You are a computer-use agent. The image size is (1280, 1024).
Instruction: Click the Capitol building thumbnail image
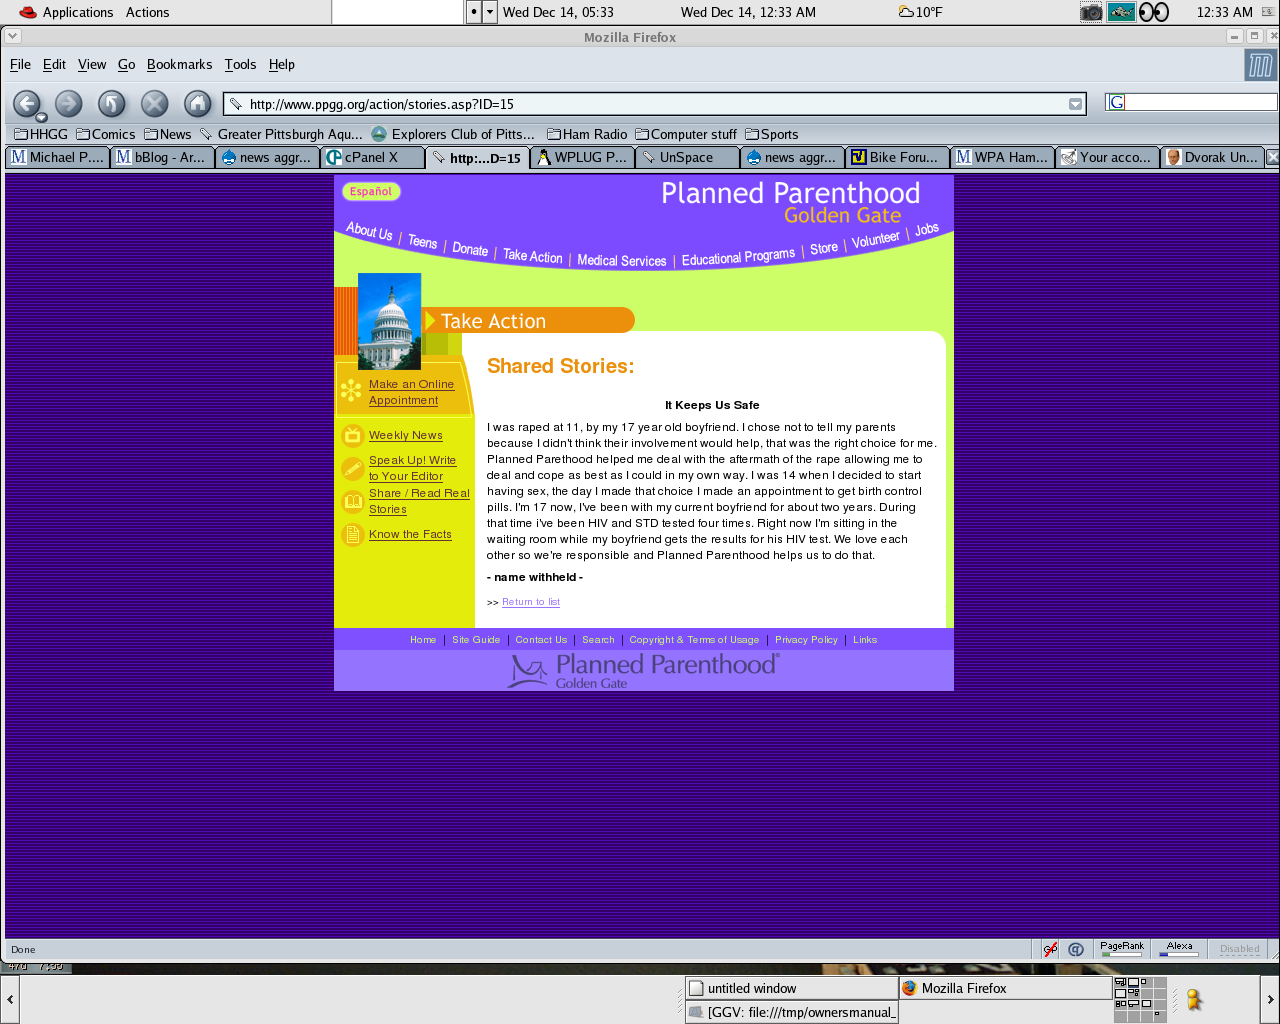click(x=389, y=321)
